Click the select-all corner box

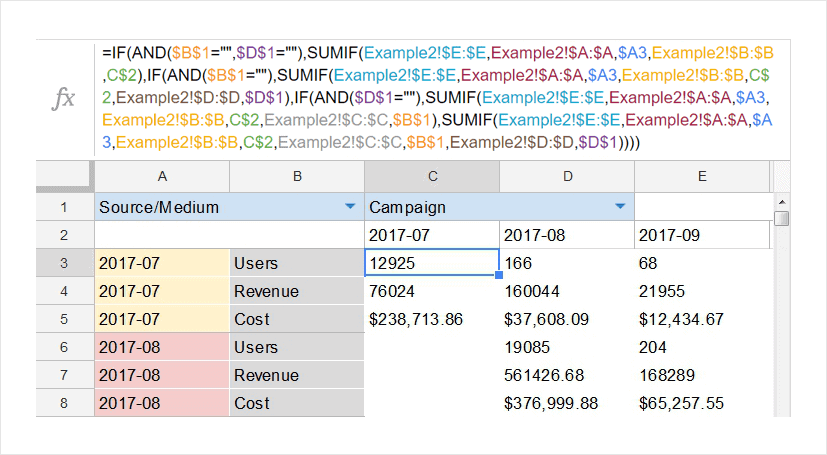coord(65,176)
